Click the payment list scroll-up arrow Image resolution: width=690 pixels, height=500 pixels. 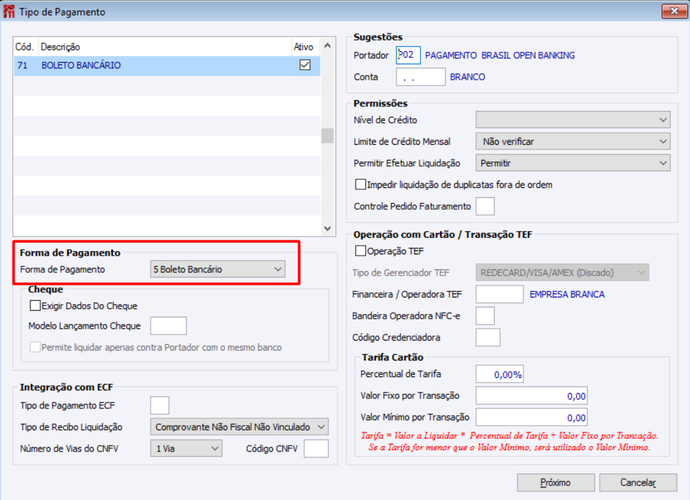coord(327,45)
